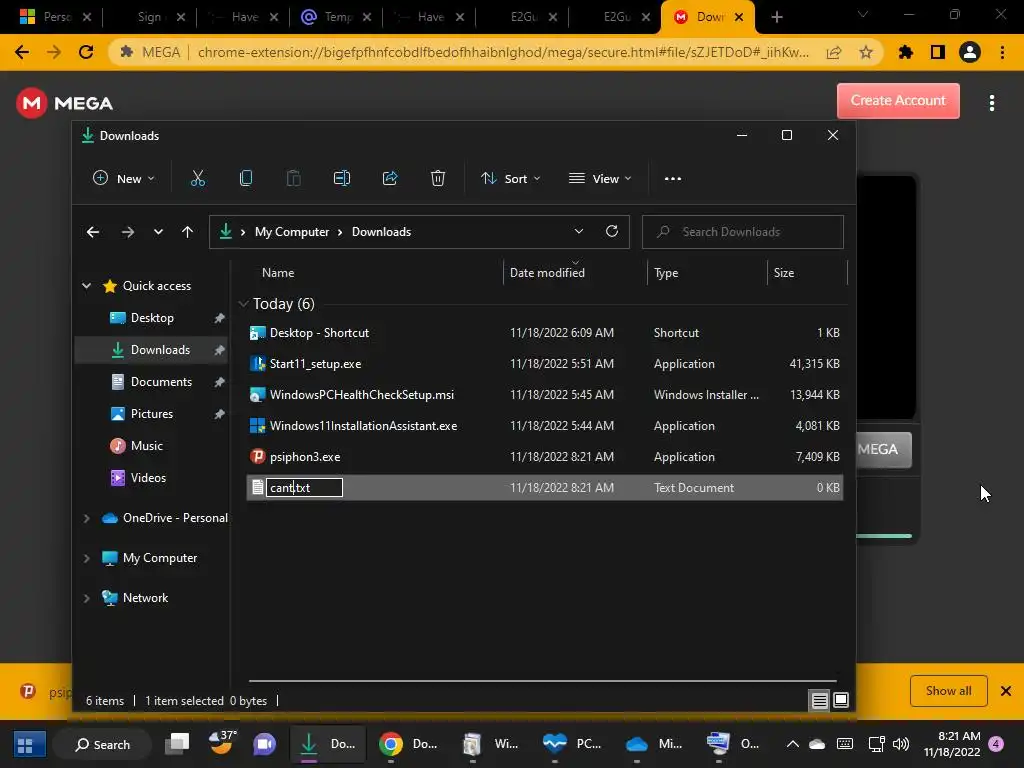Open a new Chrome tab
Image resolution: width=1024 pixels, height=768 pixels.
click(776, 17)
